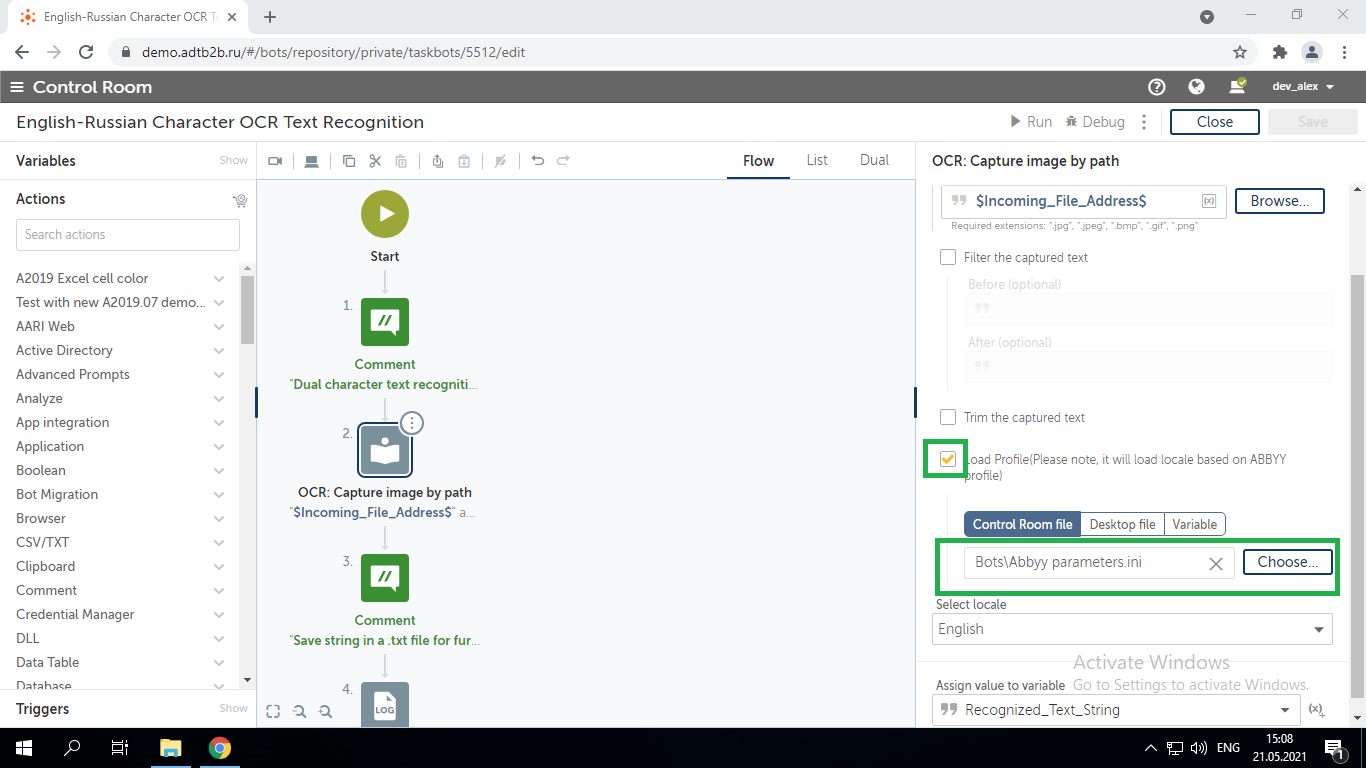Select the OCR Capture image node
This screenshot has width=1366, height=768.
click(385, 450)
